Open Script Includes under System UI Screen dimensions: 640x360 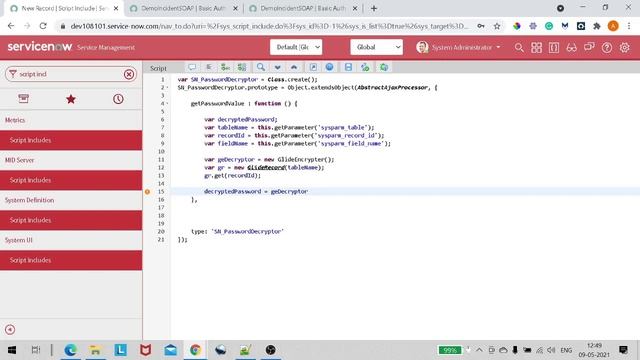tap(71, 260)
